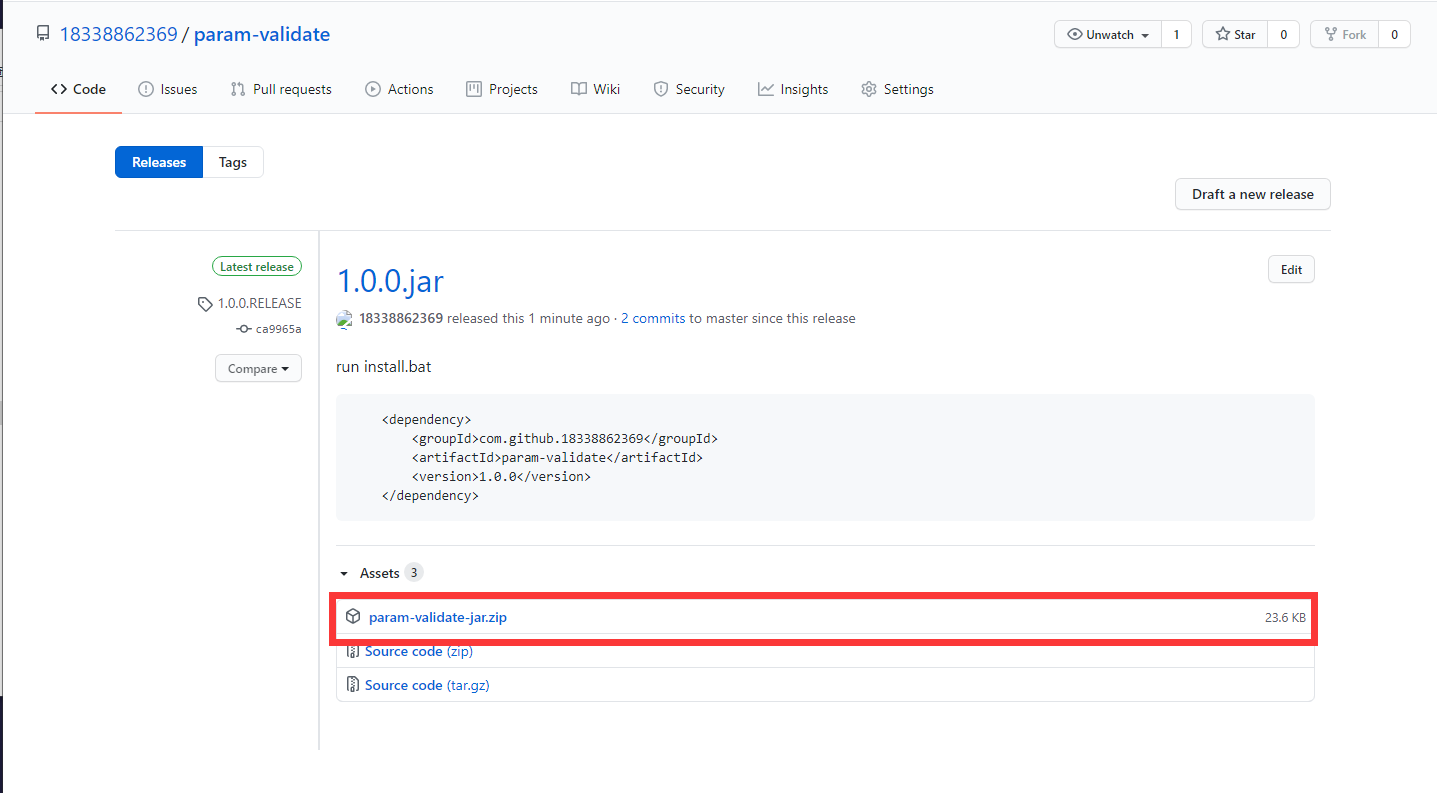Click the 'run install.bat' text
The image size is (1437, 793).
click(384, 366)
